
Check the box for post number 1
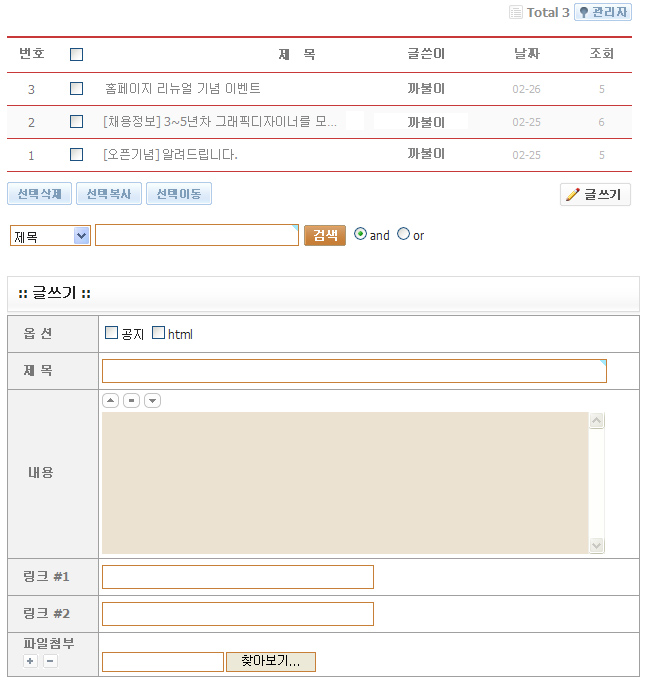(76, 154)
